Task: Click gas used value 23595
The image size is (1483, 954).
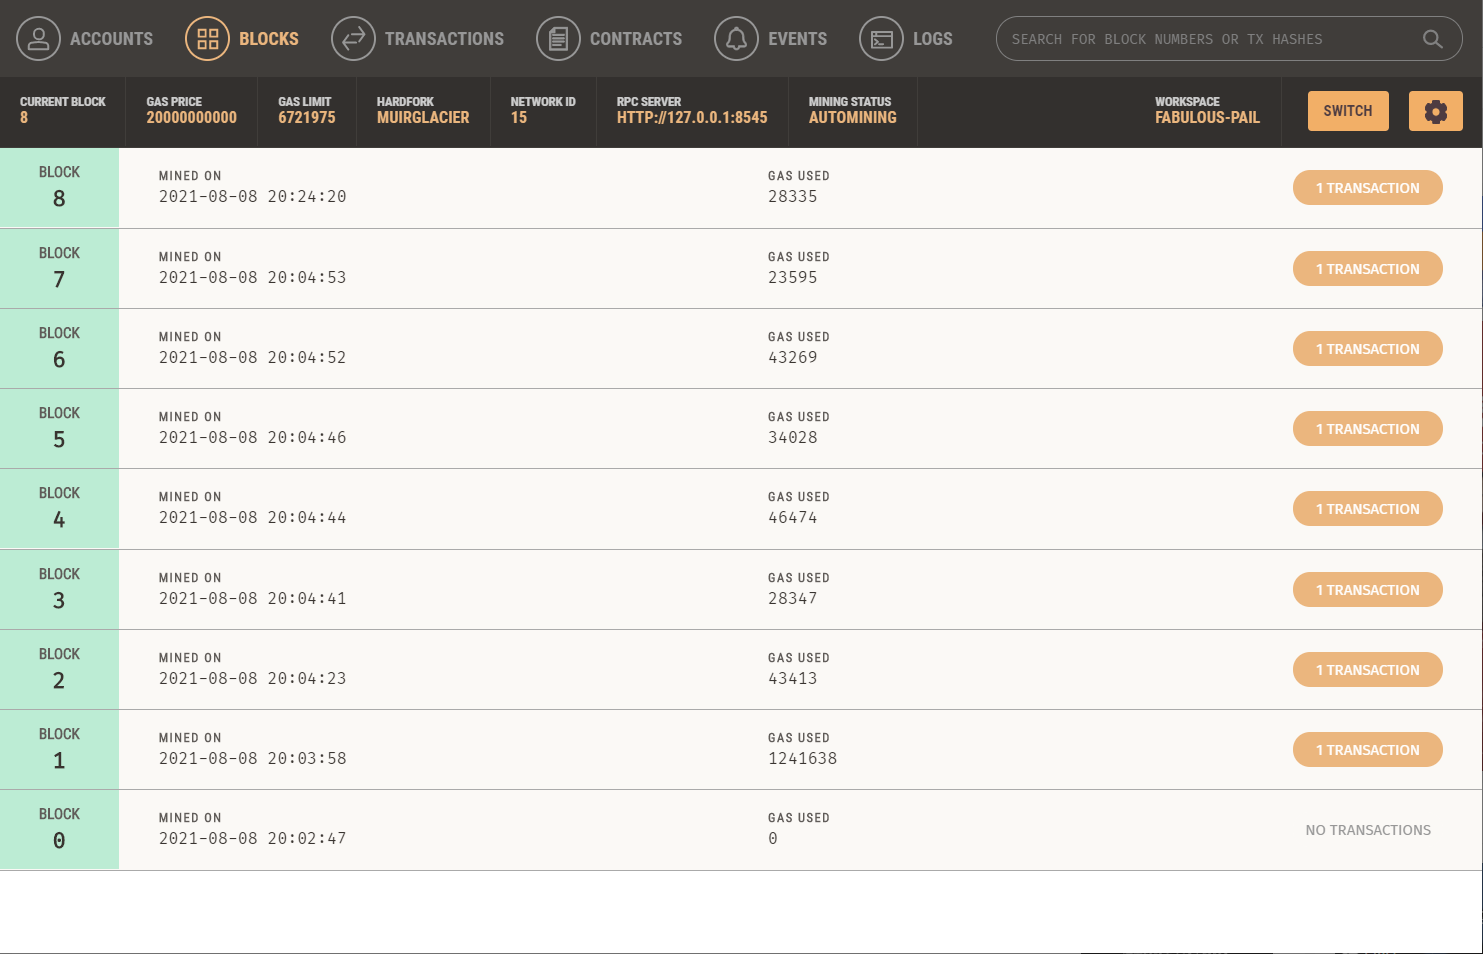Action: tap(792, 278)
